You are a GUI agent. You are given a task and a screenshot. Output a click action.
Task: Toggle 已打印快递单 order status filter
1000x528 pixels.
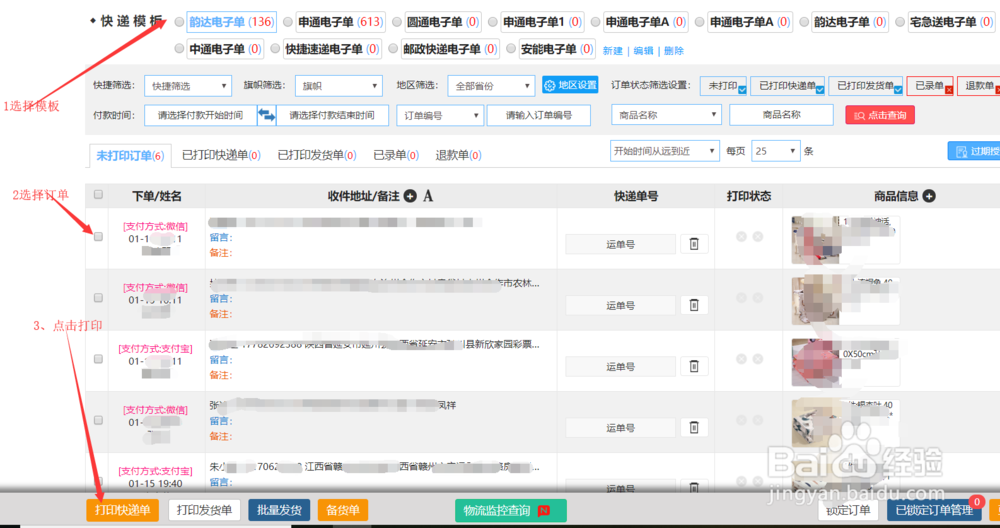788,85
